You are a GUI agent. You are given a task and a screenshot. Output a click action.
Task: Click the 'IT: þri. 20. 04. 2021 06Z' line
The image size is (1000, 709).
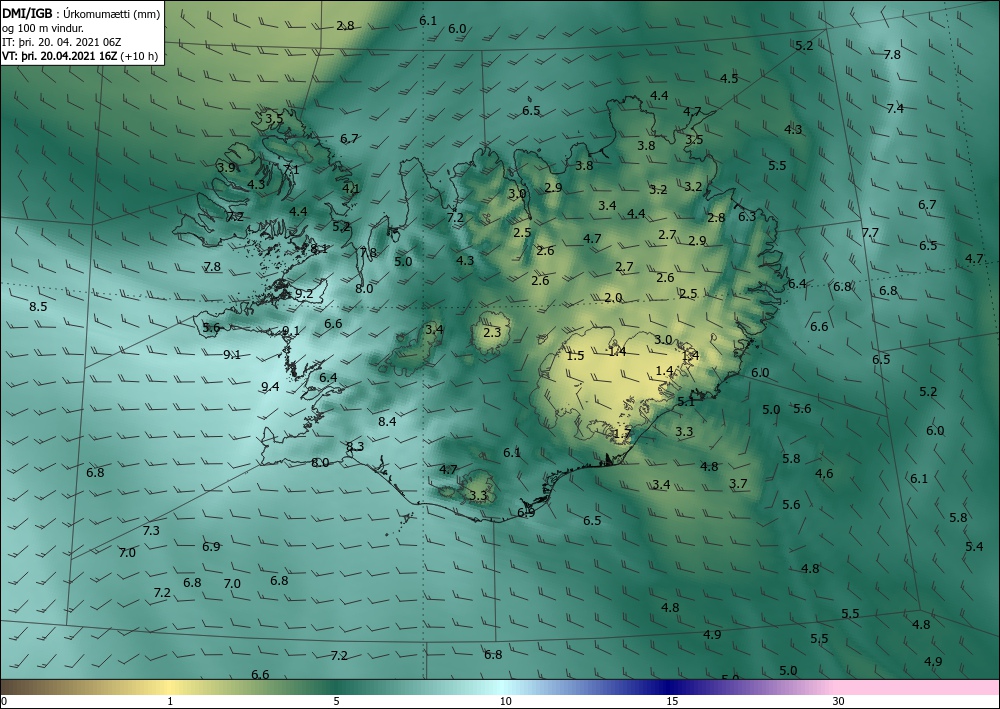(x=62, y=42)
